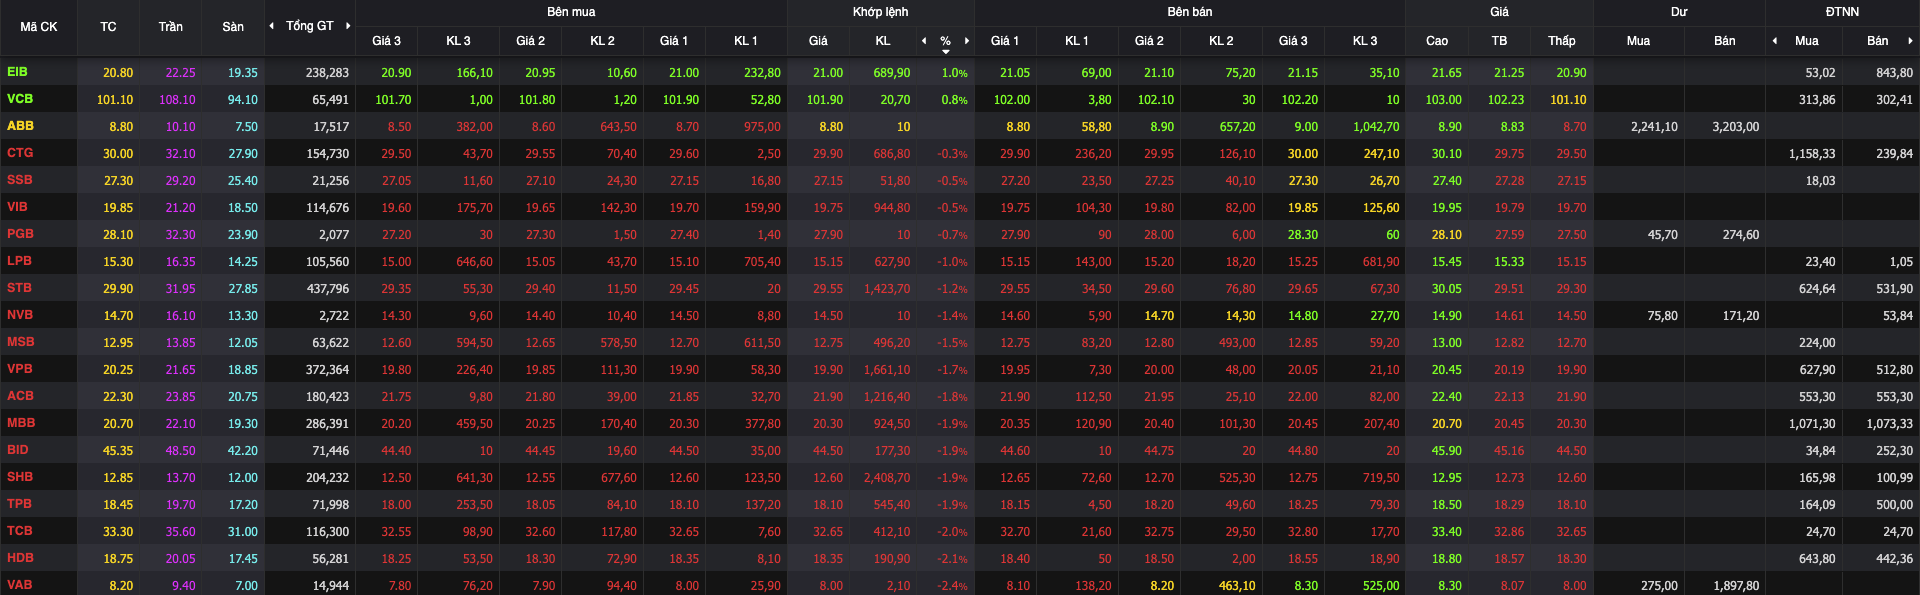The image size is (1920, 595).
Task: Open the VPB stock symbol
Action: pyautogui.click(x=20, y=369)
